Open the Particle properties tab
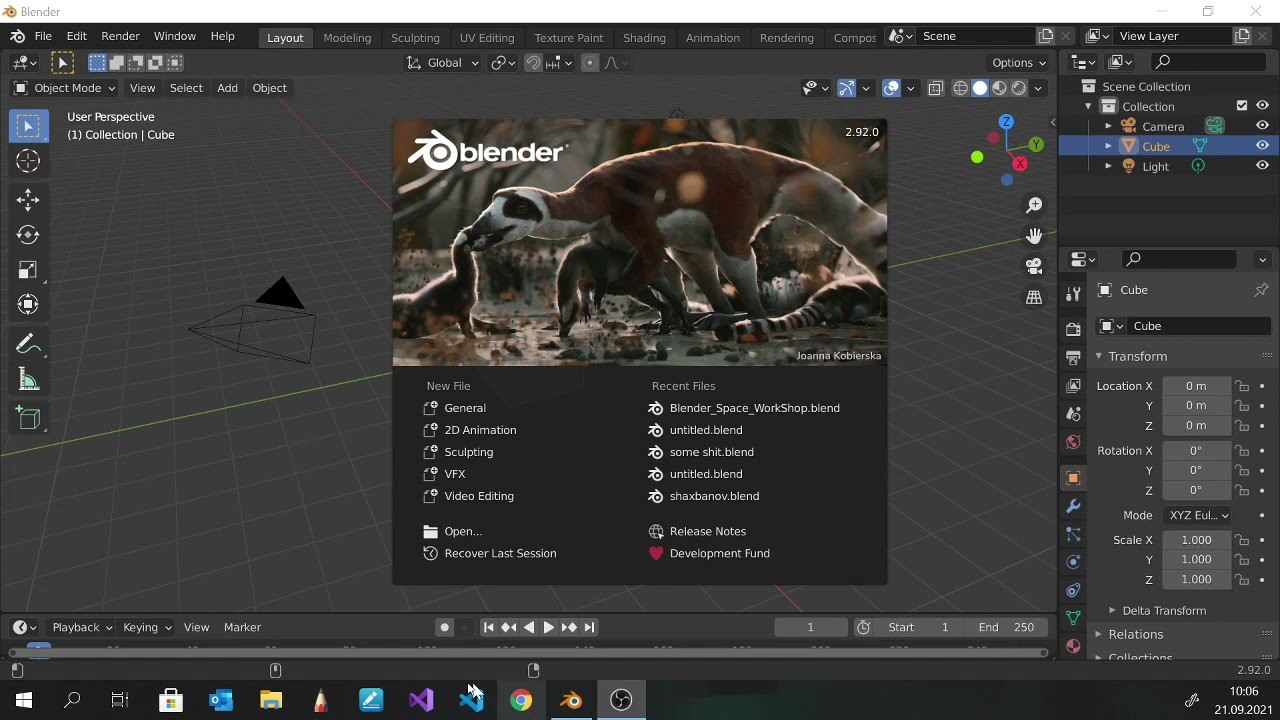 (x=1073, y=534)
